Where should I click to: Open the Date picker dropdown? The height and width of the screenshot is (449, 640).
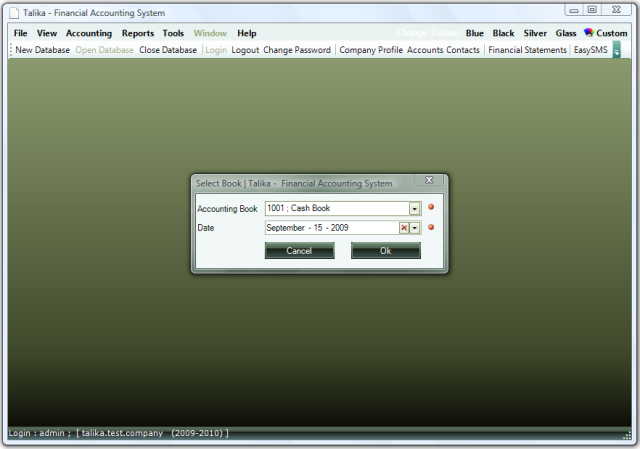click(x=415, y=228)
